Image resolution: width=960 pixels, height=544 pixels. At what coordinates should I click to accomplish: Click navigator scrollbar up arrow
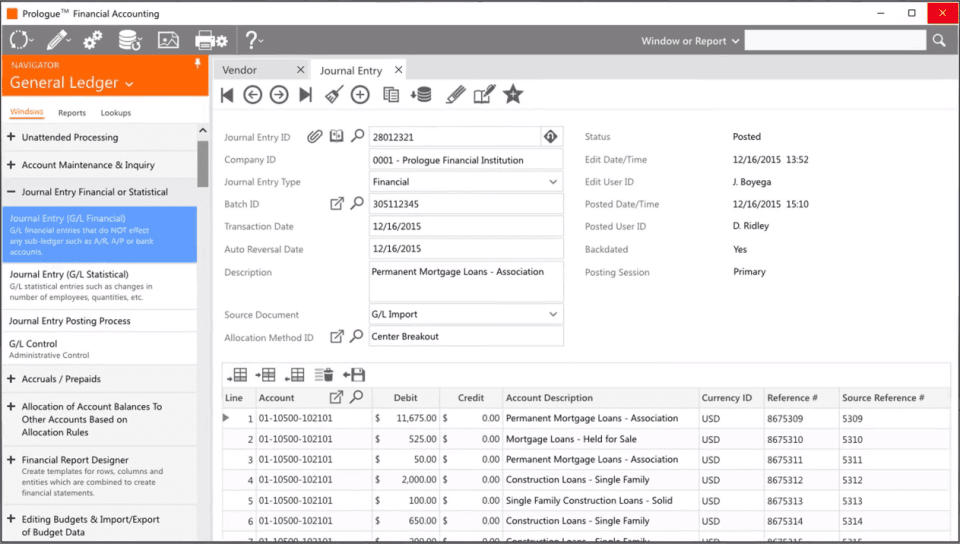[203, 130]
